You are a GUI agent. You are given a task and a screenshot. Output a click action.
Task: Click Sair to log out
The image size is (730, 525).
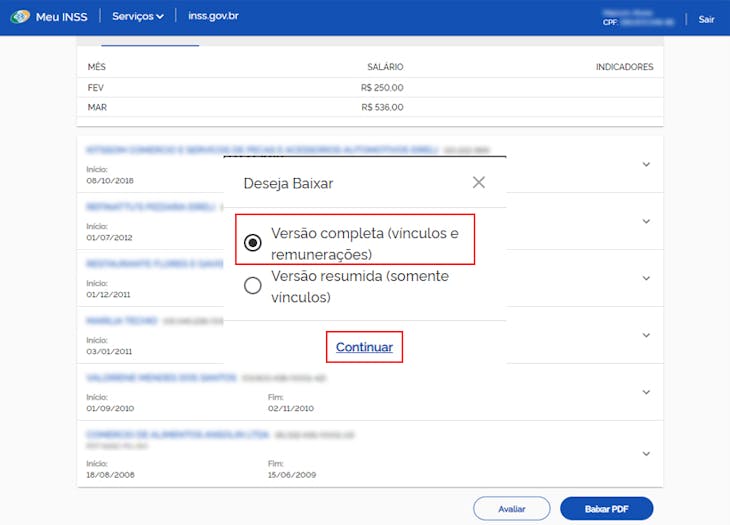[x=706, y=19]
